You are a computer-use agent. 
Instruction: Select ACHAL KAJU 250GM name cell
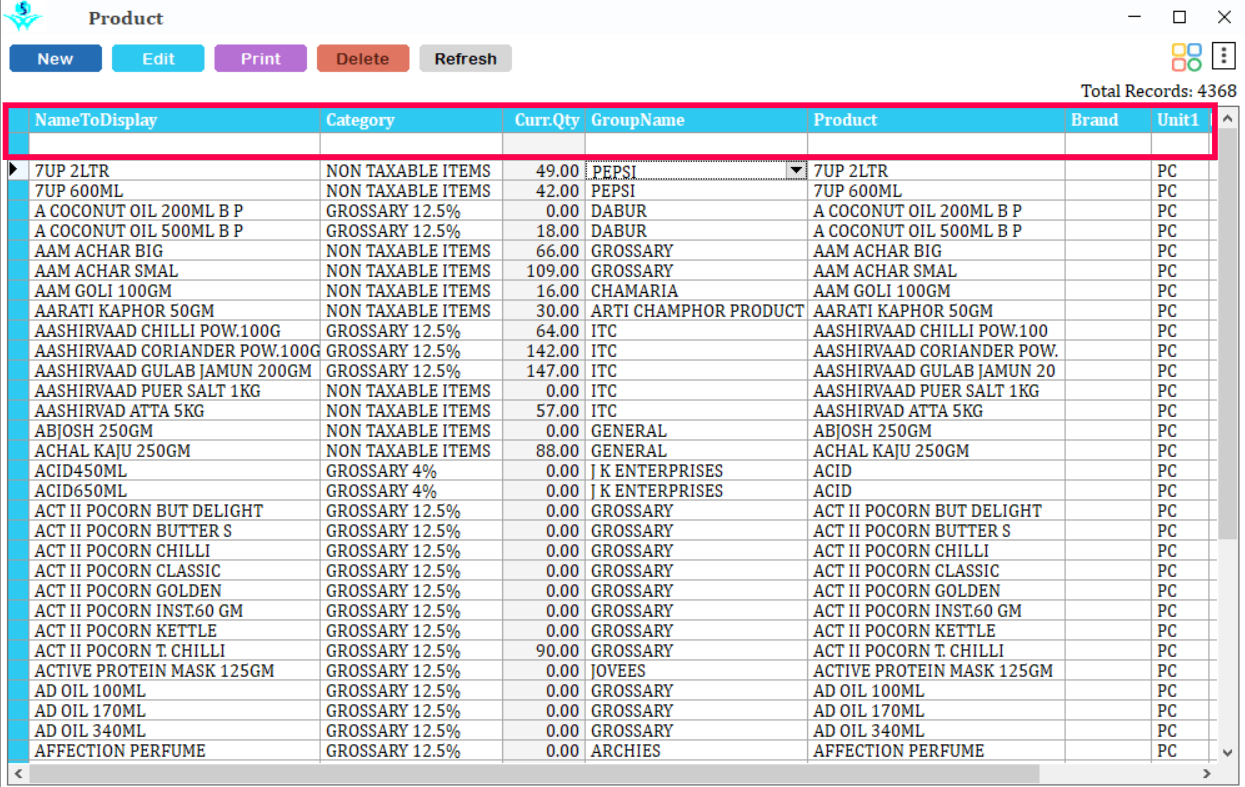click(174, 451)
